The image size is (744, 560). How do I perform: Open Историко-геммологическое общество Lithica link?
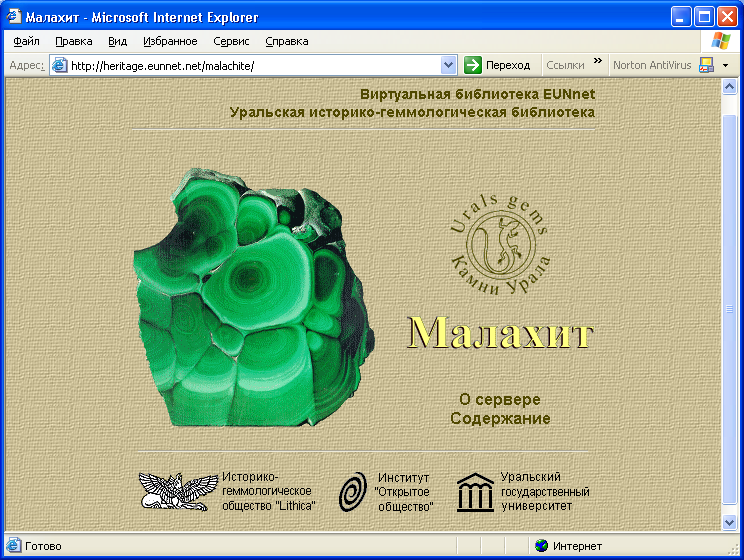click(x=269, y=492)
